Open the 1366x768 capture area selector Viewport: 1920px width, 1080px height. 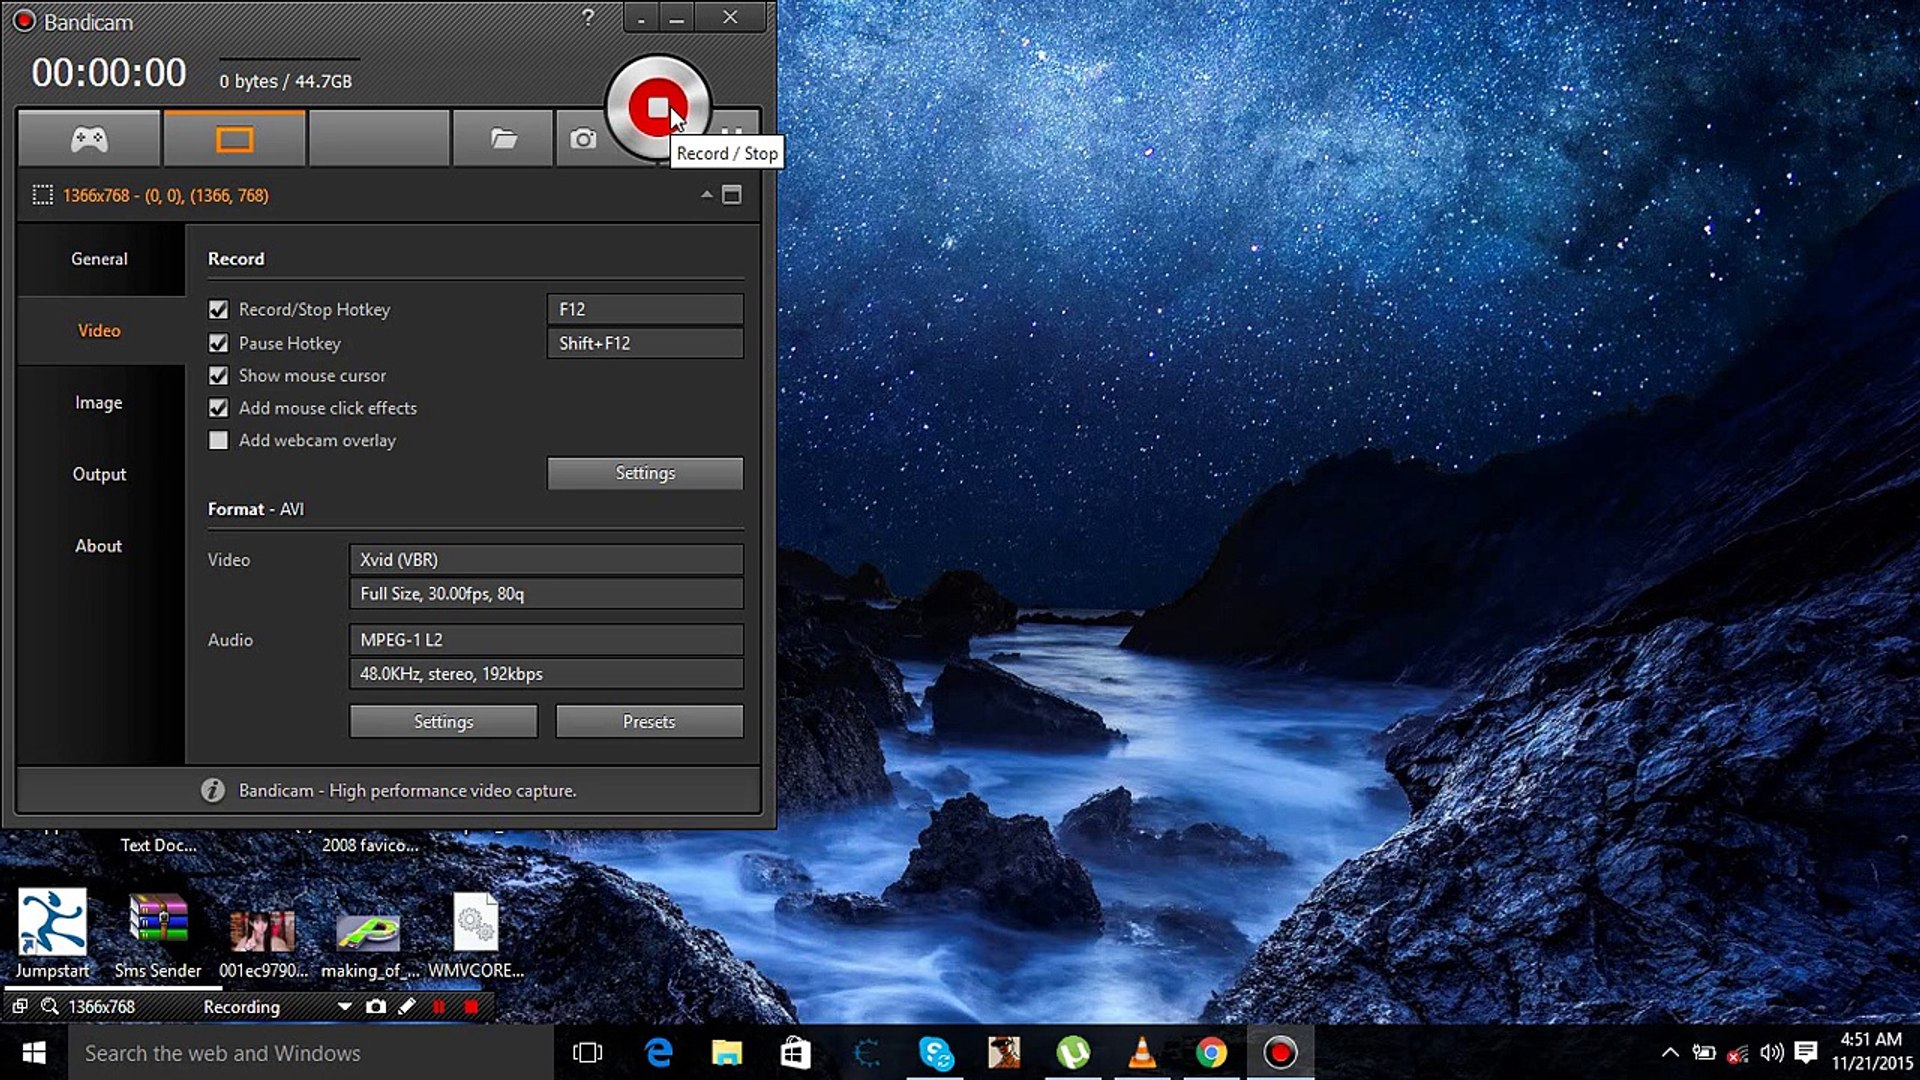click(x=165, y=195)
